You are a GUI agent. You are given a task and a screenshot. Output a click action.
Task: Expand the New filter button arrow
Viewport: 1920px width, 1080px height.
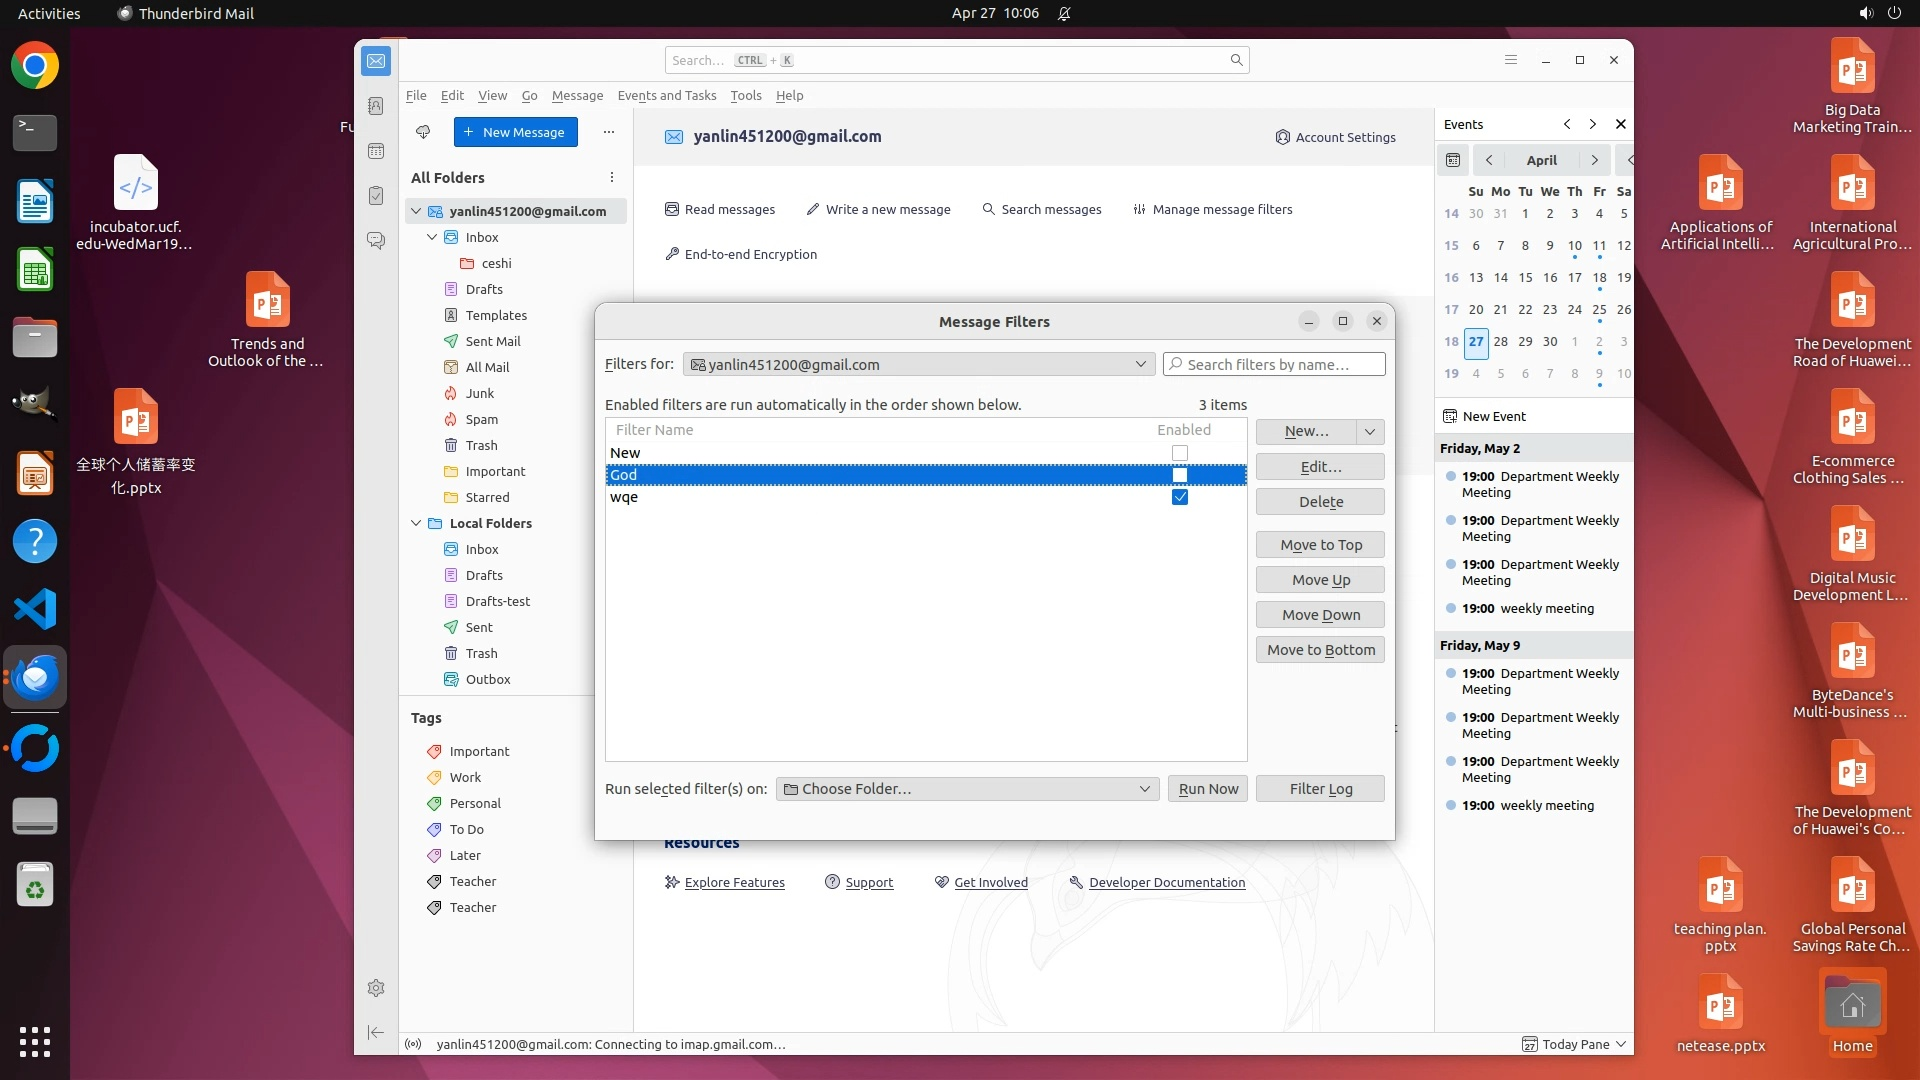click(x=1370, y=431)
